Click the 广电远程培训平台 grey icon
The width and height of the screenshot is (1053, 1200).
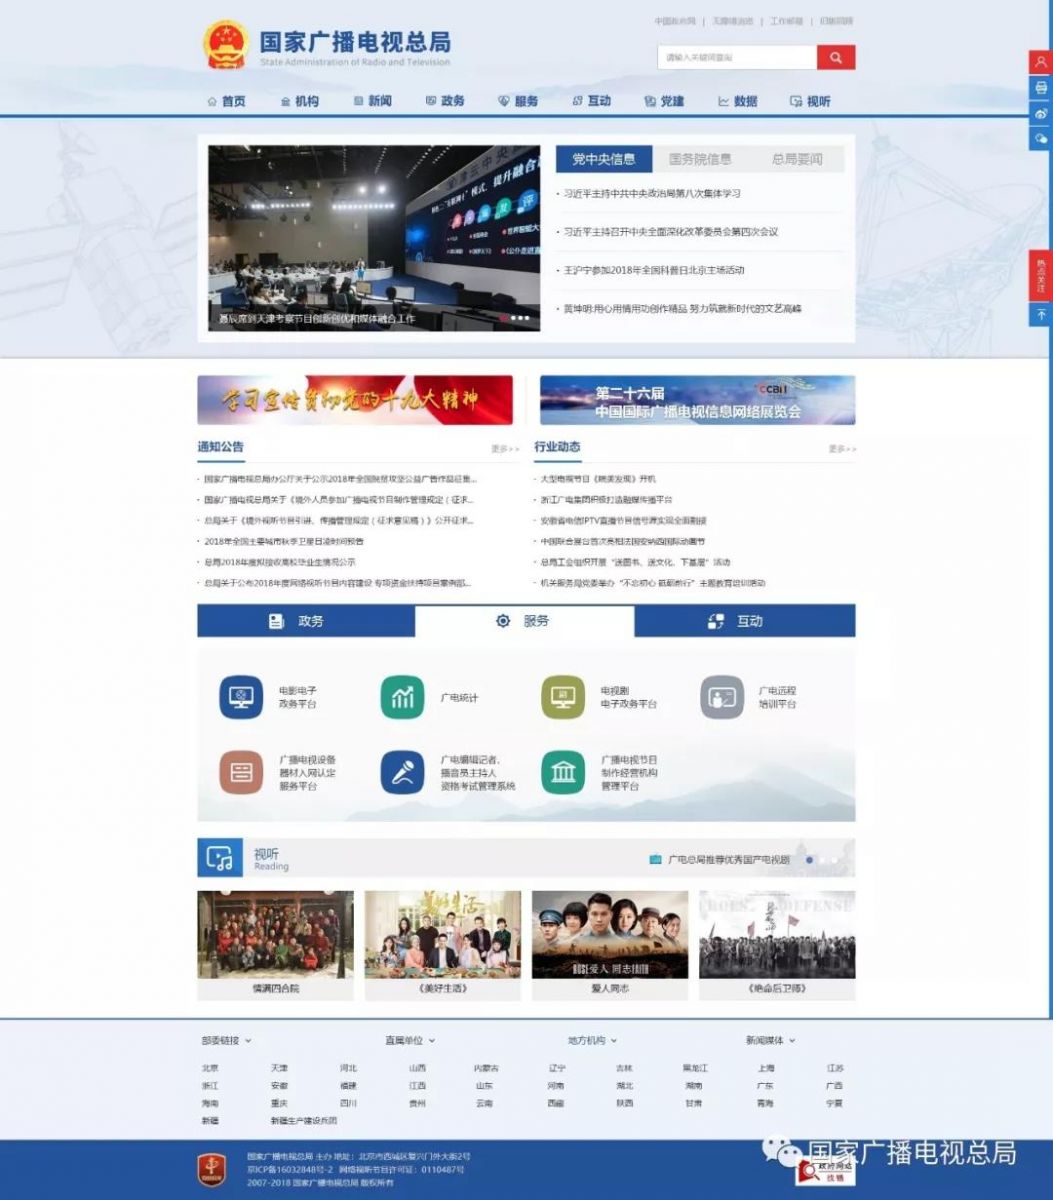tap(722, 697)
